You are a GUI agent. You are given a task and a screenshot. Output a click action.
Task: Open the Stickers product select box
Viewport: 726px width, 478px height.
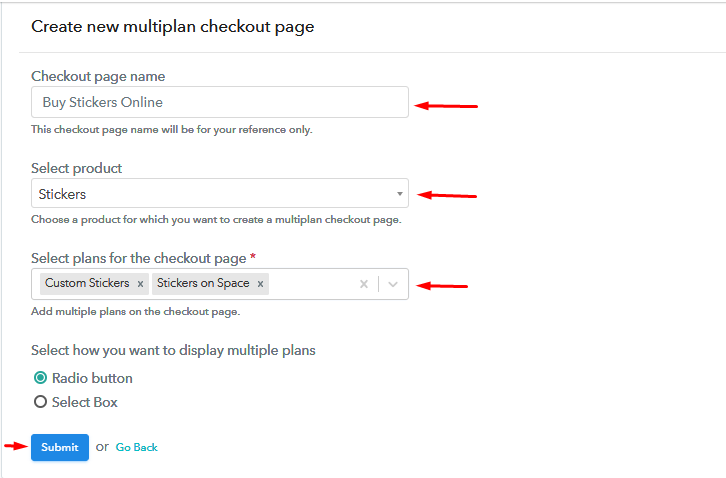pos(220,194)
